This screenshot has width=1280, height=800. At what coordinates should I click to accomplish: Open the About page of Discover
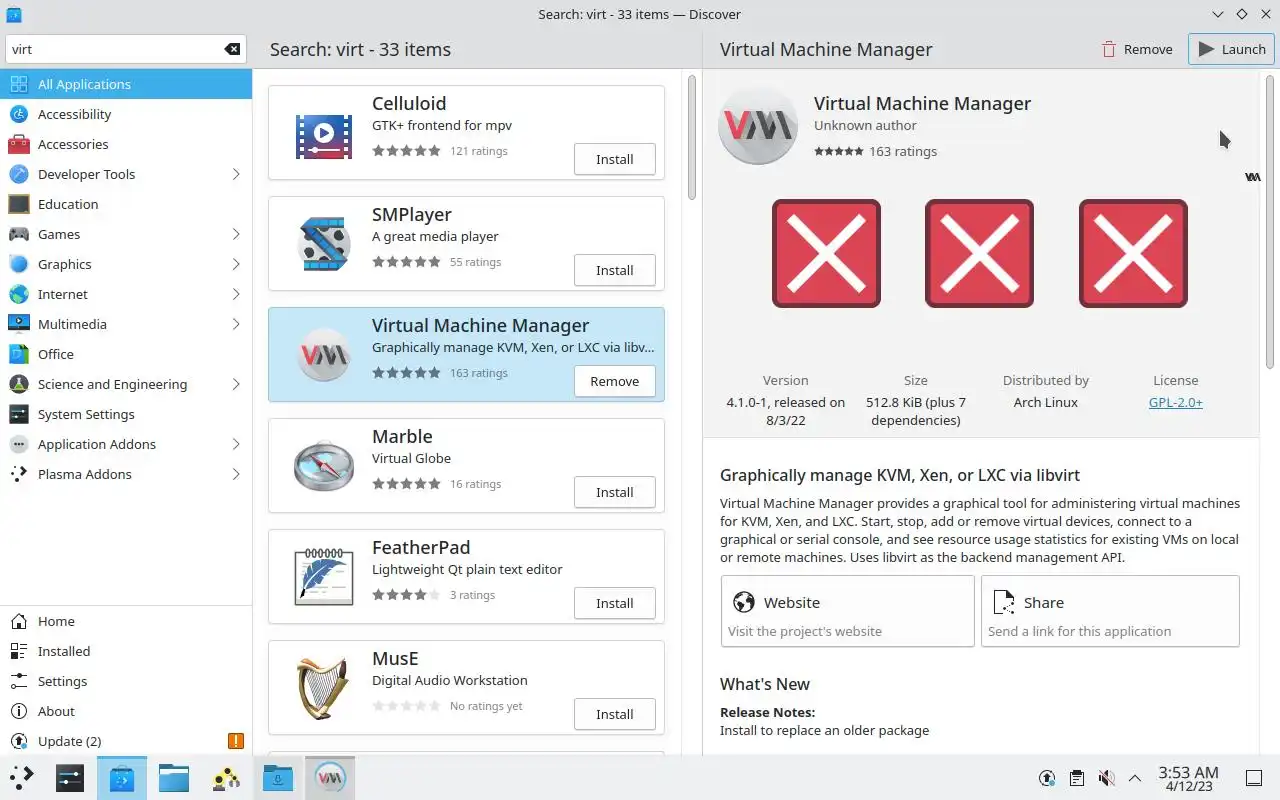coord(126,711)
